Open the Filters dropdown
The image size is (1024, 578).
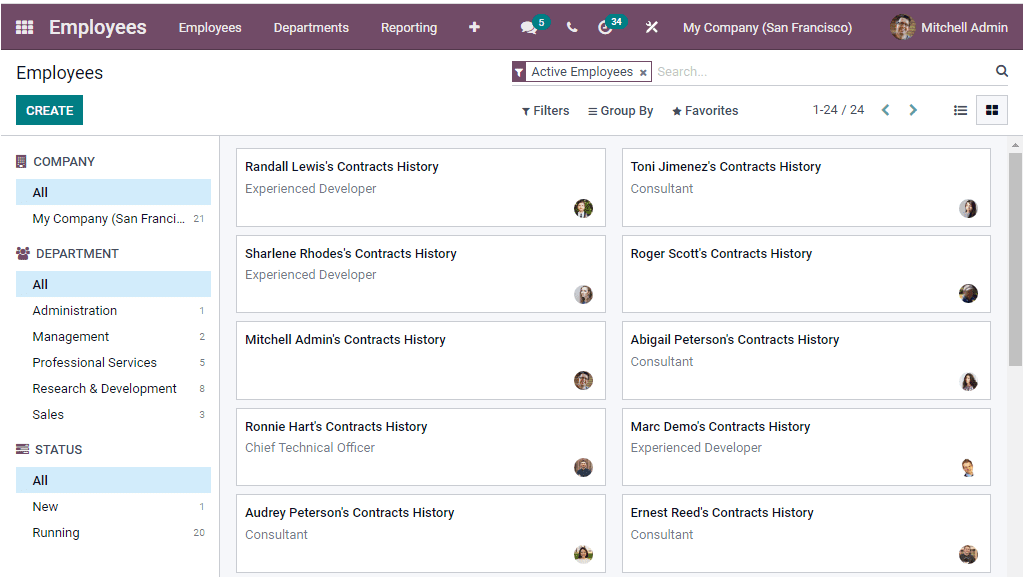545,110
